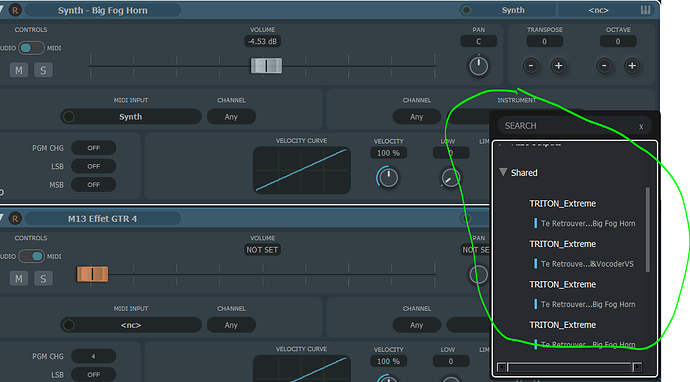690x382 pixels.
Task: Solo the M13 Effet GTR 4 track
Action: [x=43, y=278]
